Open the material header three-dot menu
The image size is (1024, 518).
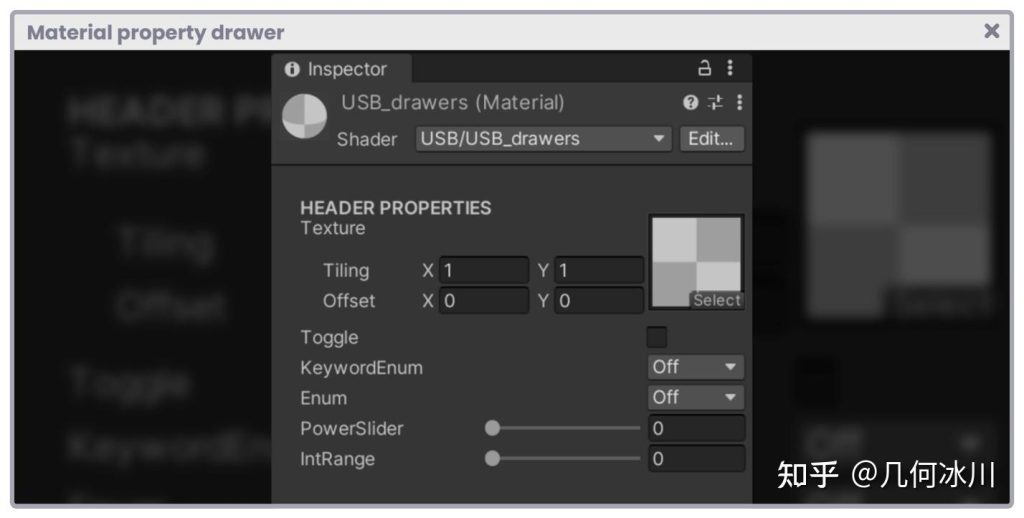point(739,102)
